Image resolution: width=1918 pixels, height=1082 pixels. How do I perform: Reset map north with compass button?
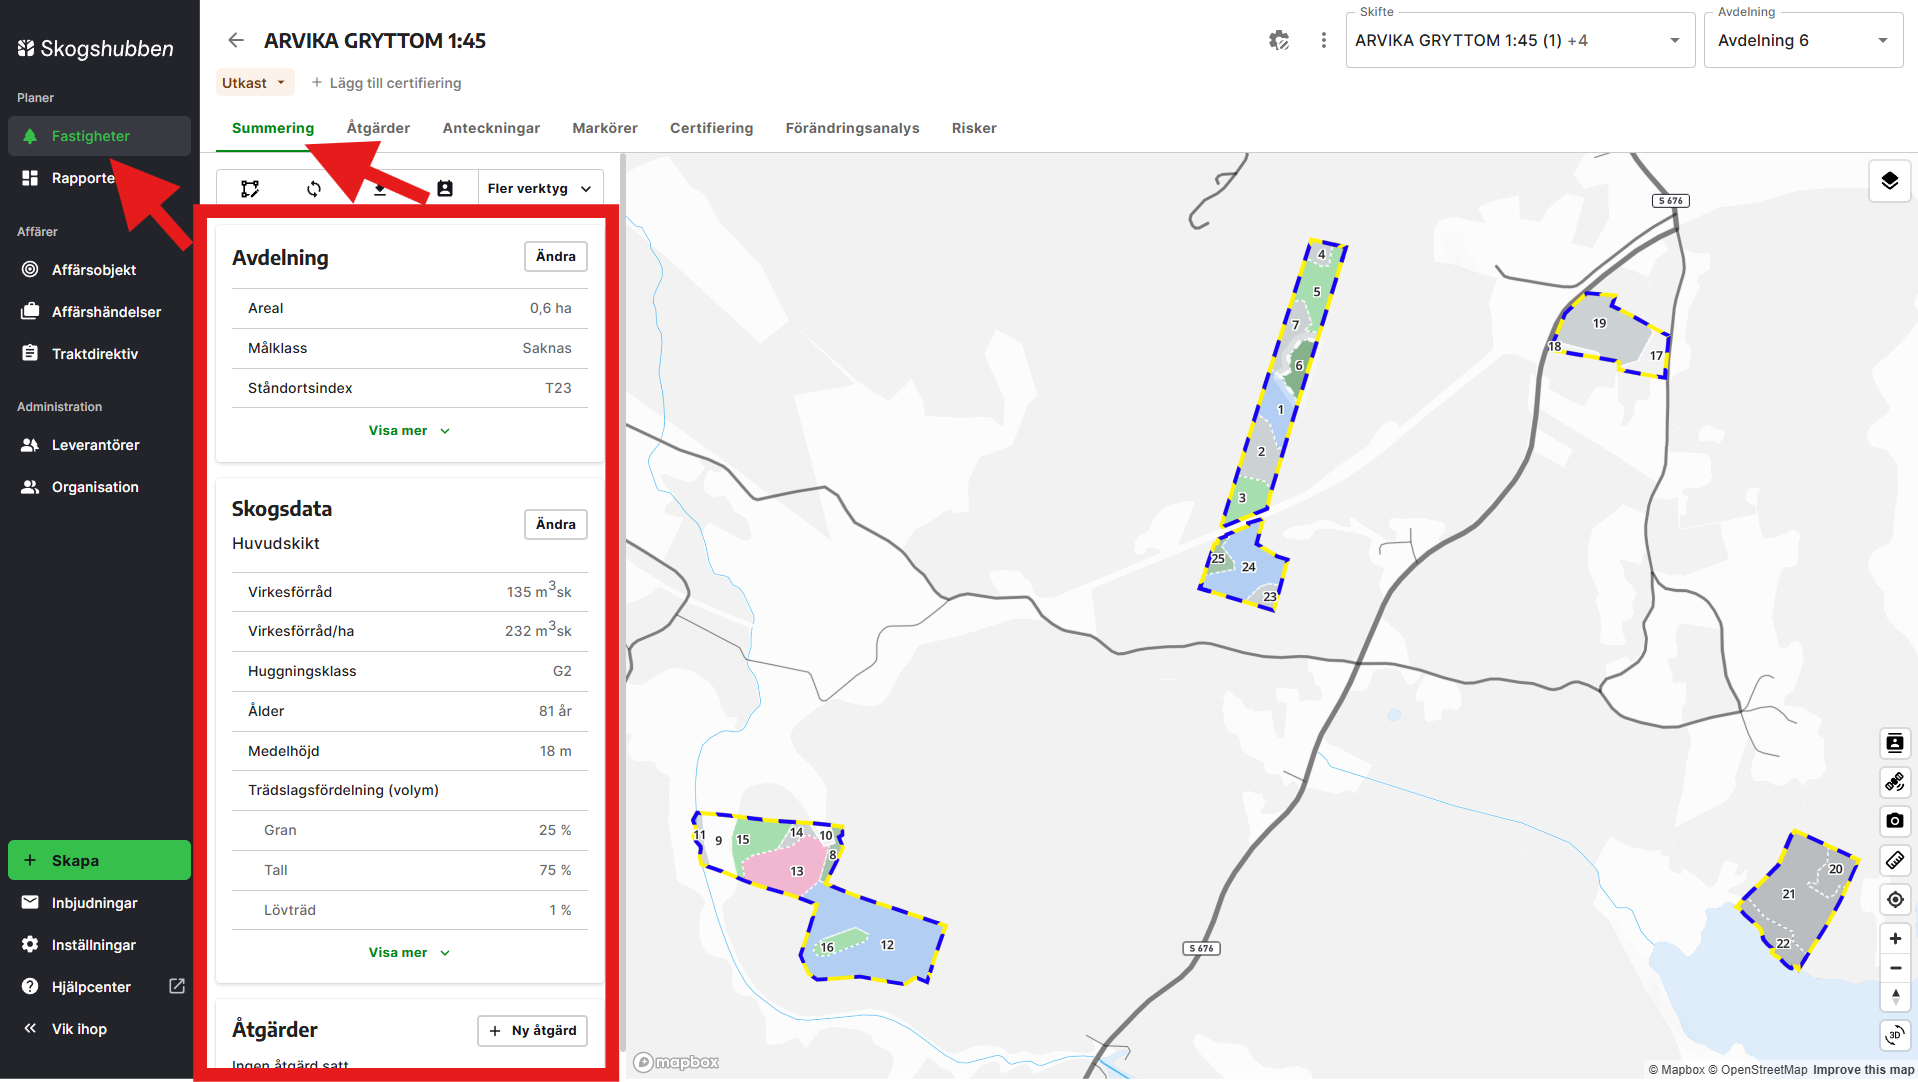pos(1894,997)
